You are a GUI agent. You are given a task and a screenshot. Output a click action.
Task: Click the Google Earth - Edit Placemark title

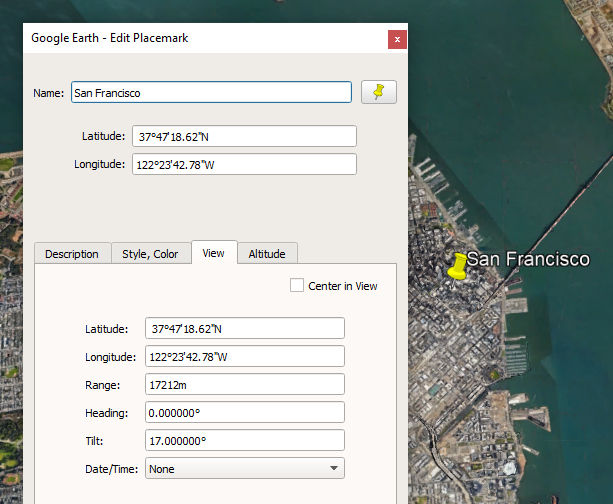pyautogui.click(x=110, y=38)
